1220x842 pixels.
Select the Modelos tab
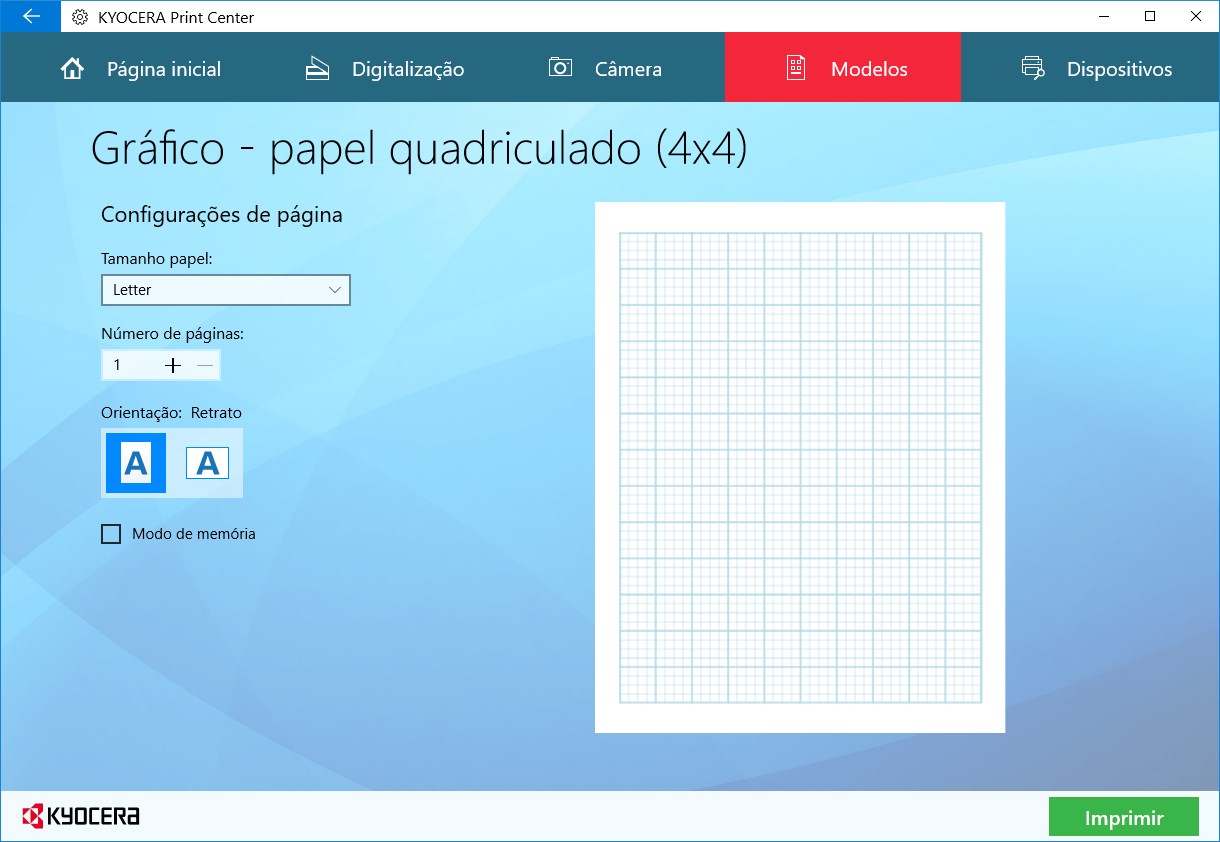pos(843,68)
